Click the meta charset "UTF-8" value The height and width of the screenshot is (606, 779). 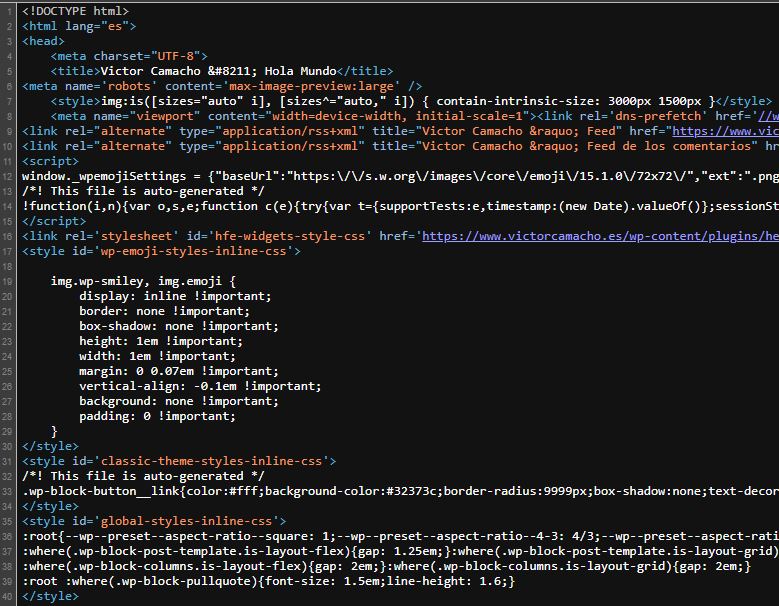(175, 56)
